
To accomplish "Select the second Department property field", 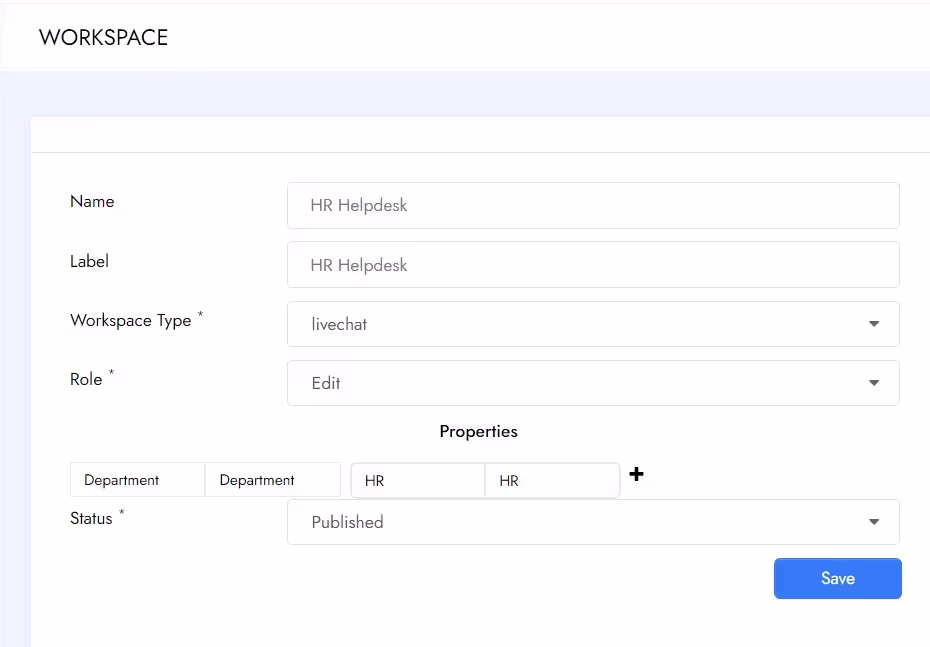I will pos(273,480).
